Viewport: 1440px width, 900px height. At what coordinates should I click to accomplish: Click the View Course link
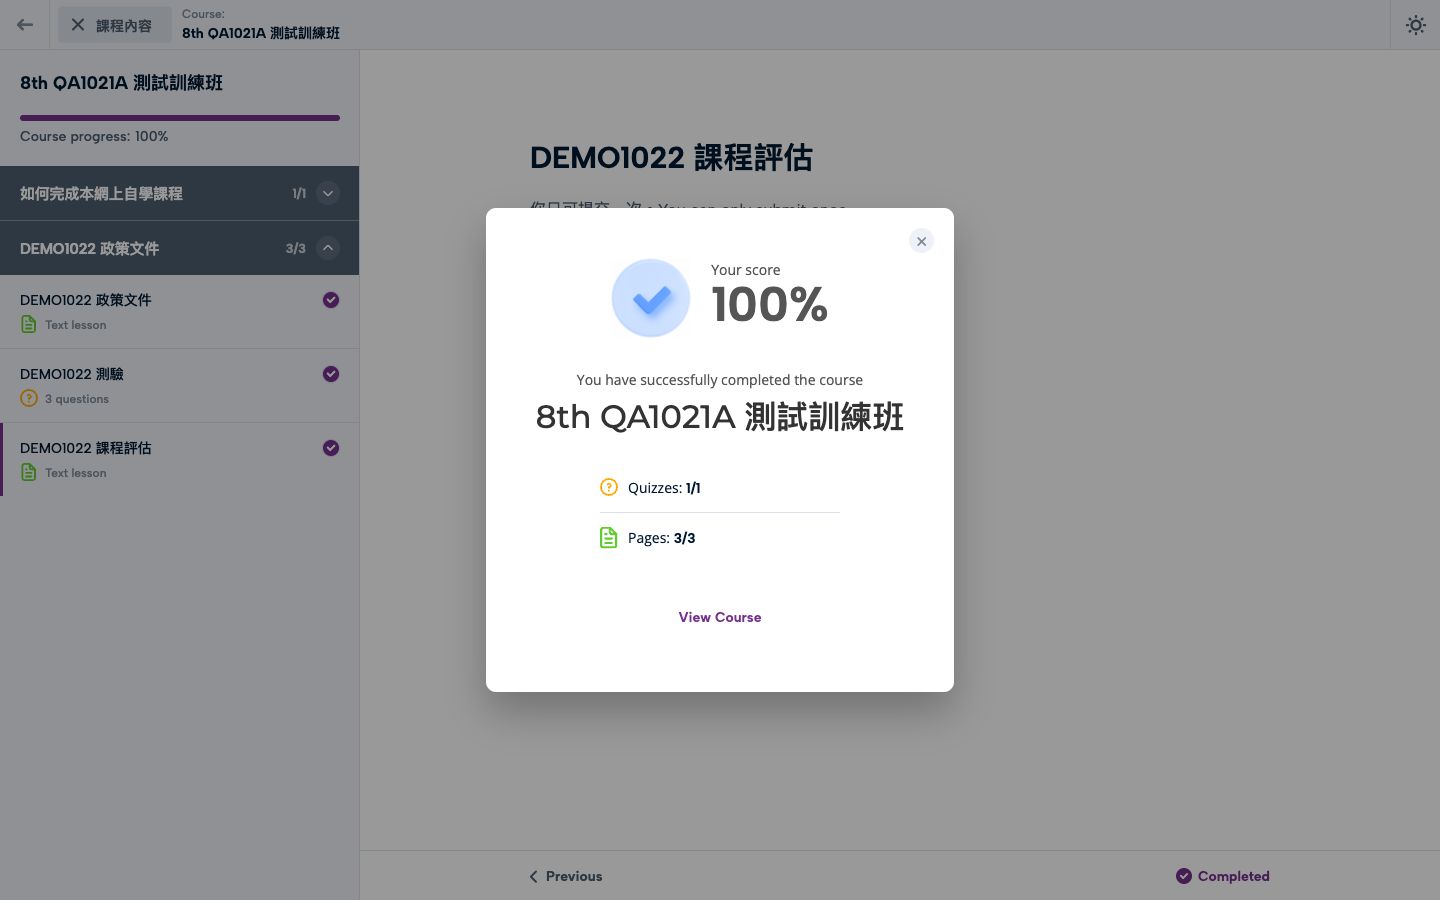click(x=720, y=617)
